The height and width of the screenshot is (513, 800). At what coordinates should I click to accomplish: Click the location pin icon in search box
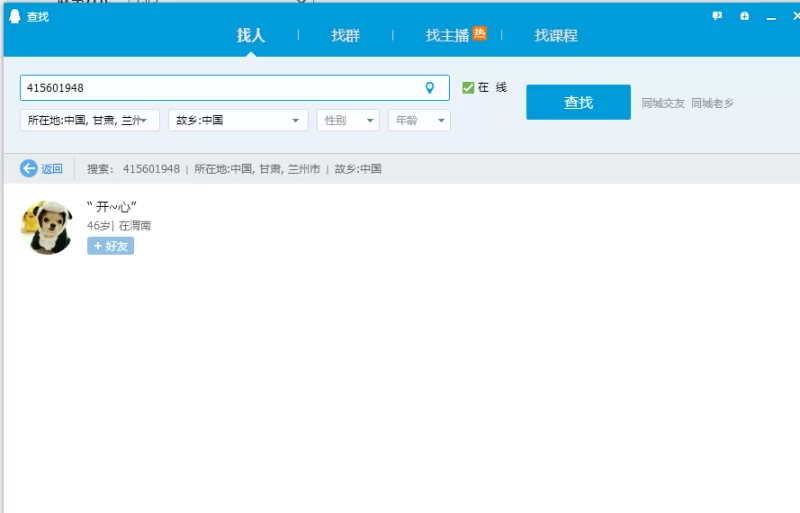point(430,88)
